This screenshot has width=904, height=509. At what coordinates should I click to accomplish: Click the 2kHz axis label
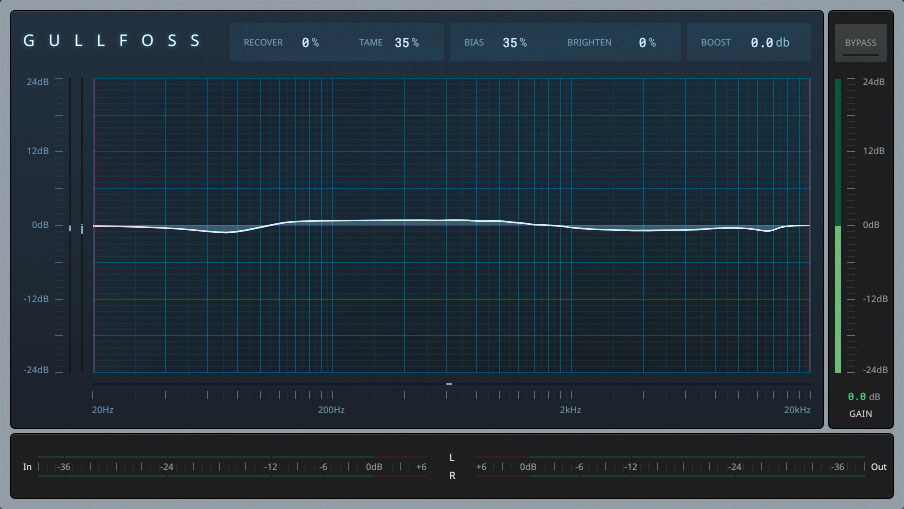570,410
